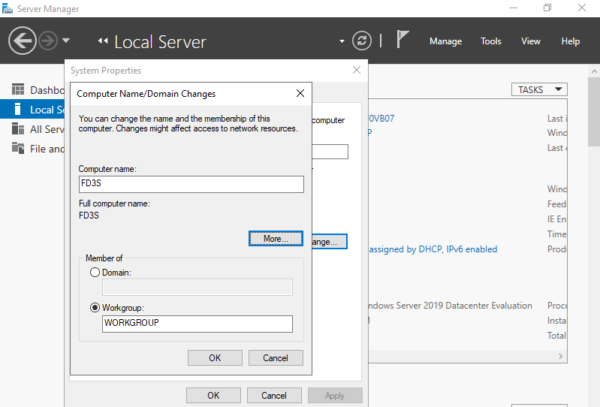The image size is (600, 407).
Task: Click the Computer name text field
Action: pos(191,184)
